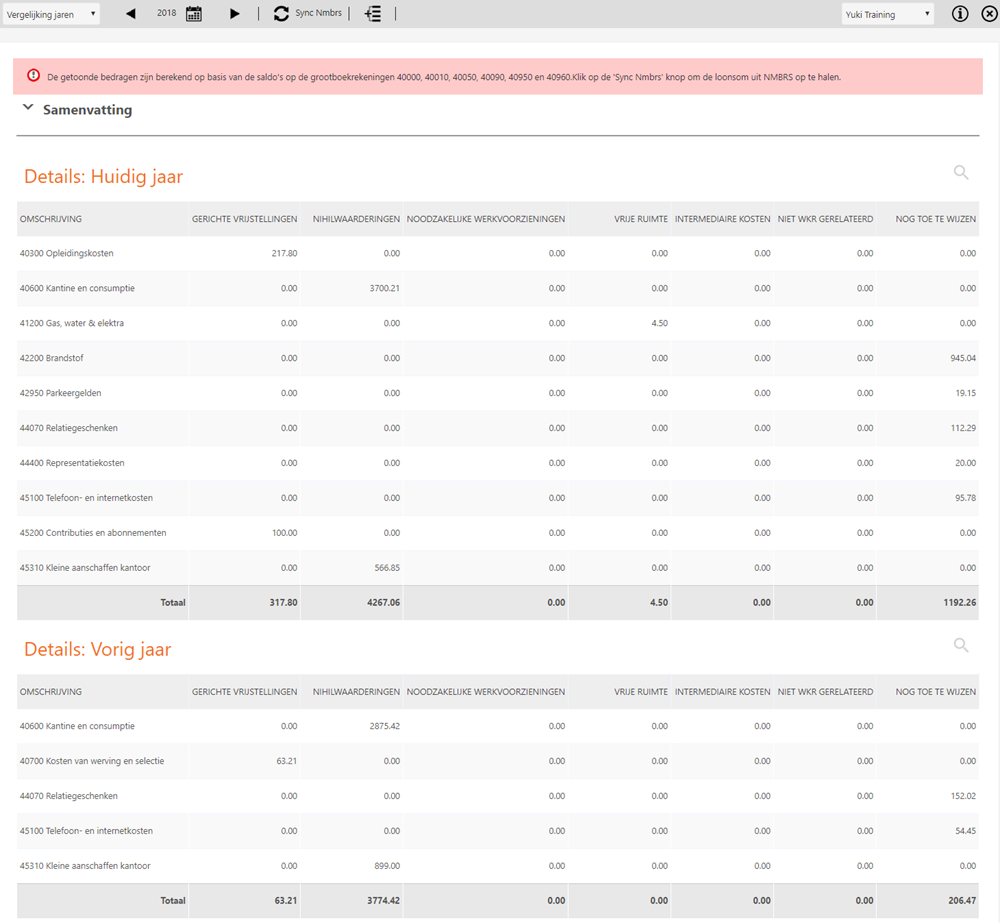The width and height of the screenshot is (1000, 923).
Task: Click value 2875.42 in Vorig jaar
Action: pyautogui.click(x=385, y=726)
